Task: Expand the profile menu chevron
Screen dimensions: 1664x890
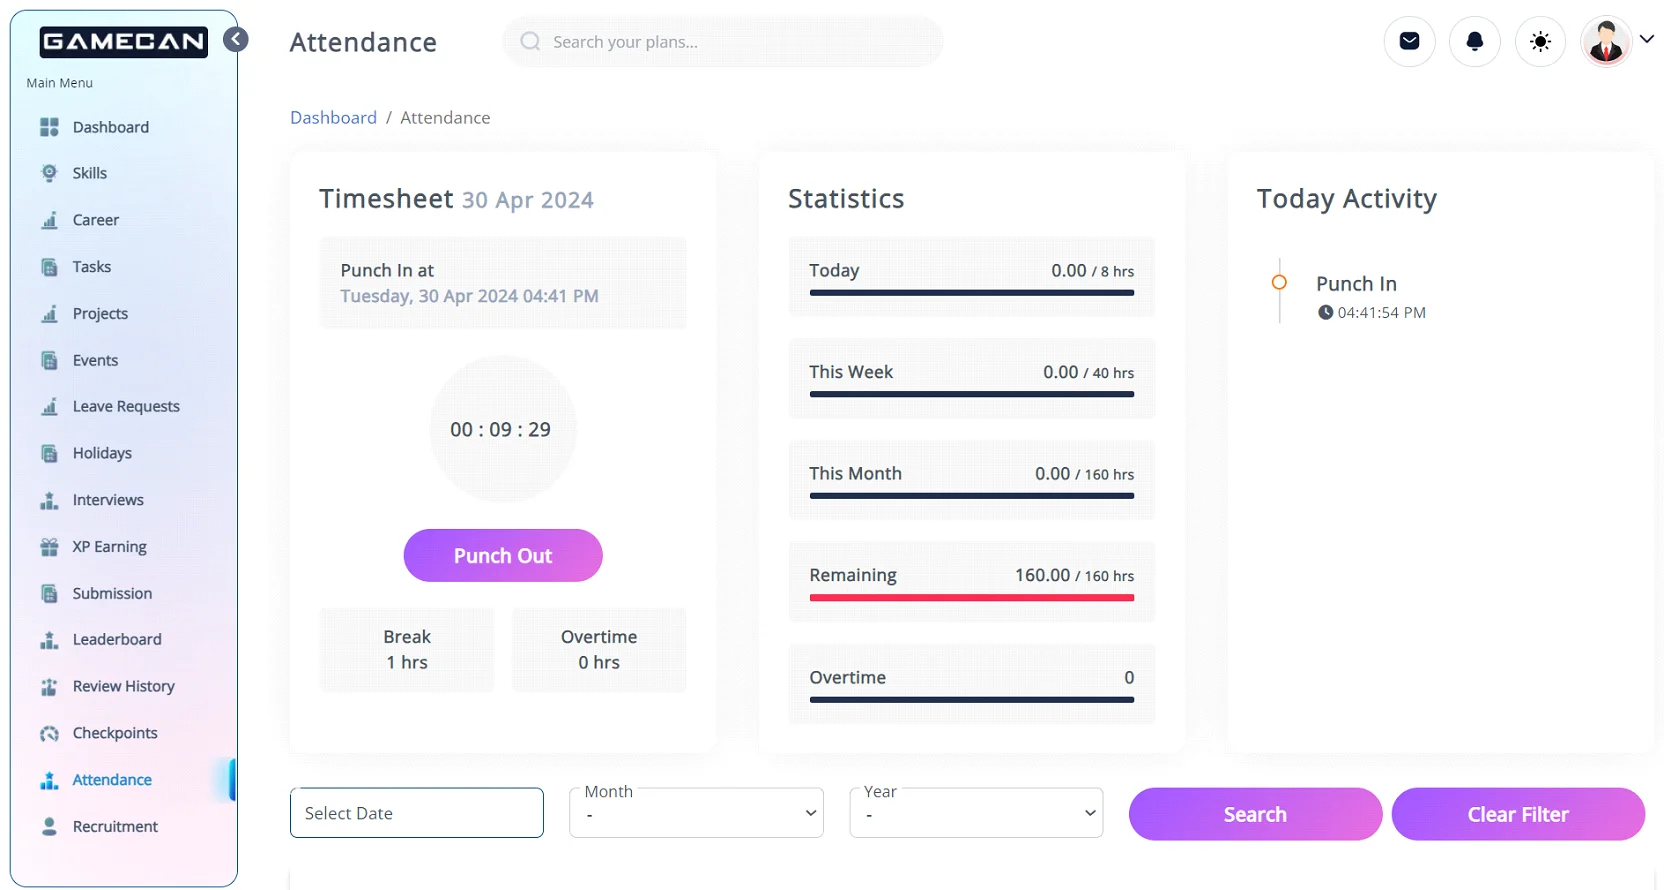Action: 1647,39
